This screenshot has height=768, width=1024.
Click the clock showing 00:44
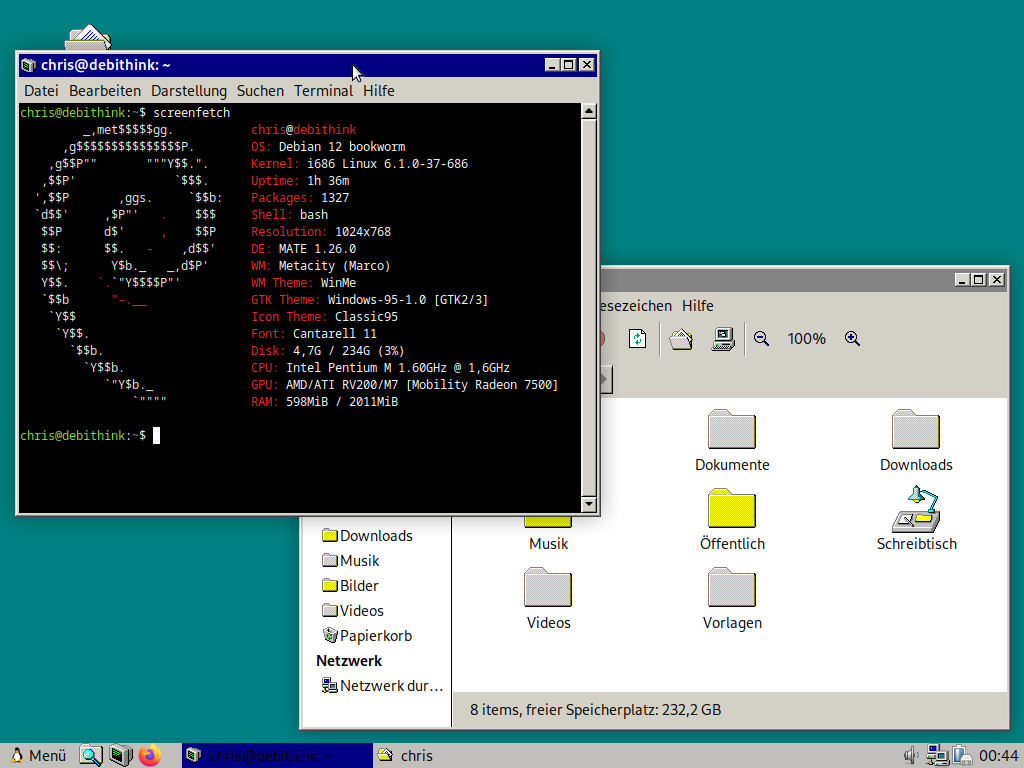tap(998, 756)
